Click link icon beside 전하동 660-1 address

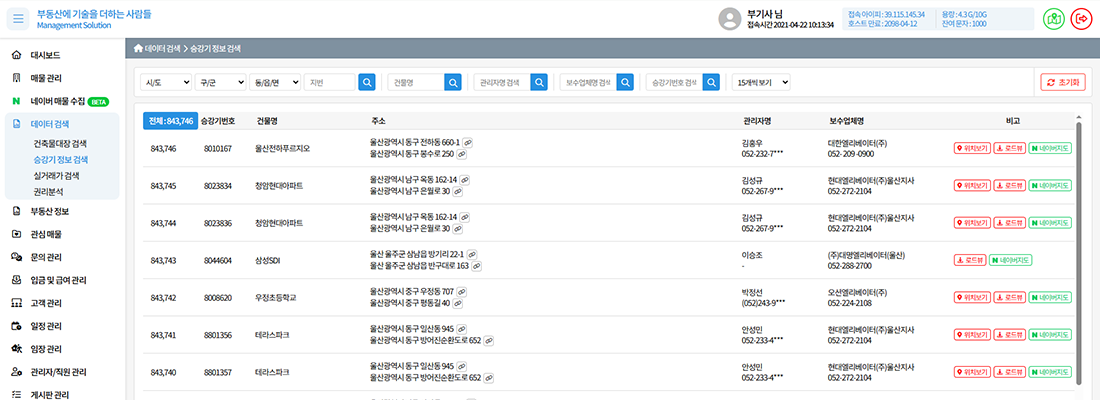pyautogui.click(x=468, y=142)
